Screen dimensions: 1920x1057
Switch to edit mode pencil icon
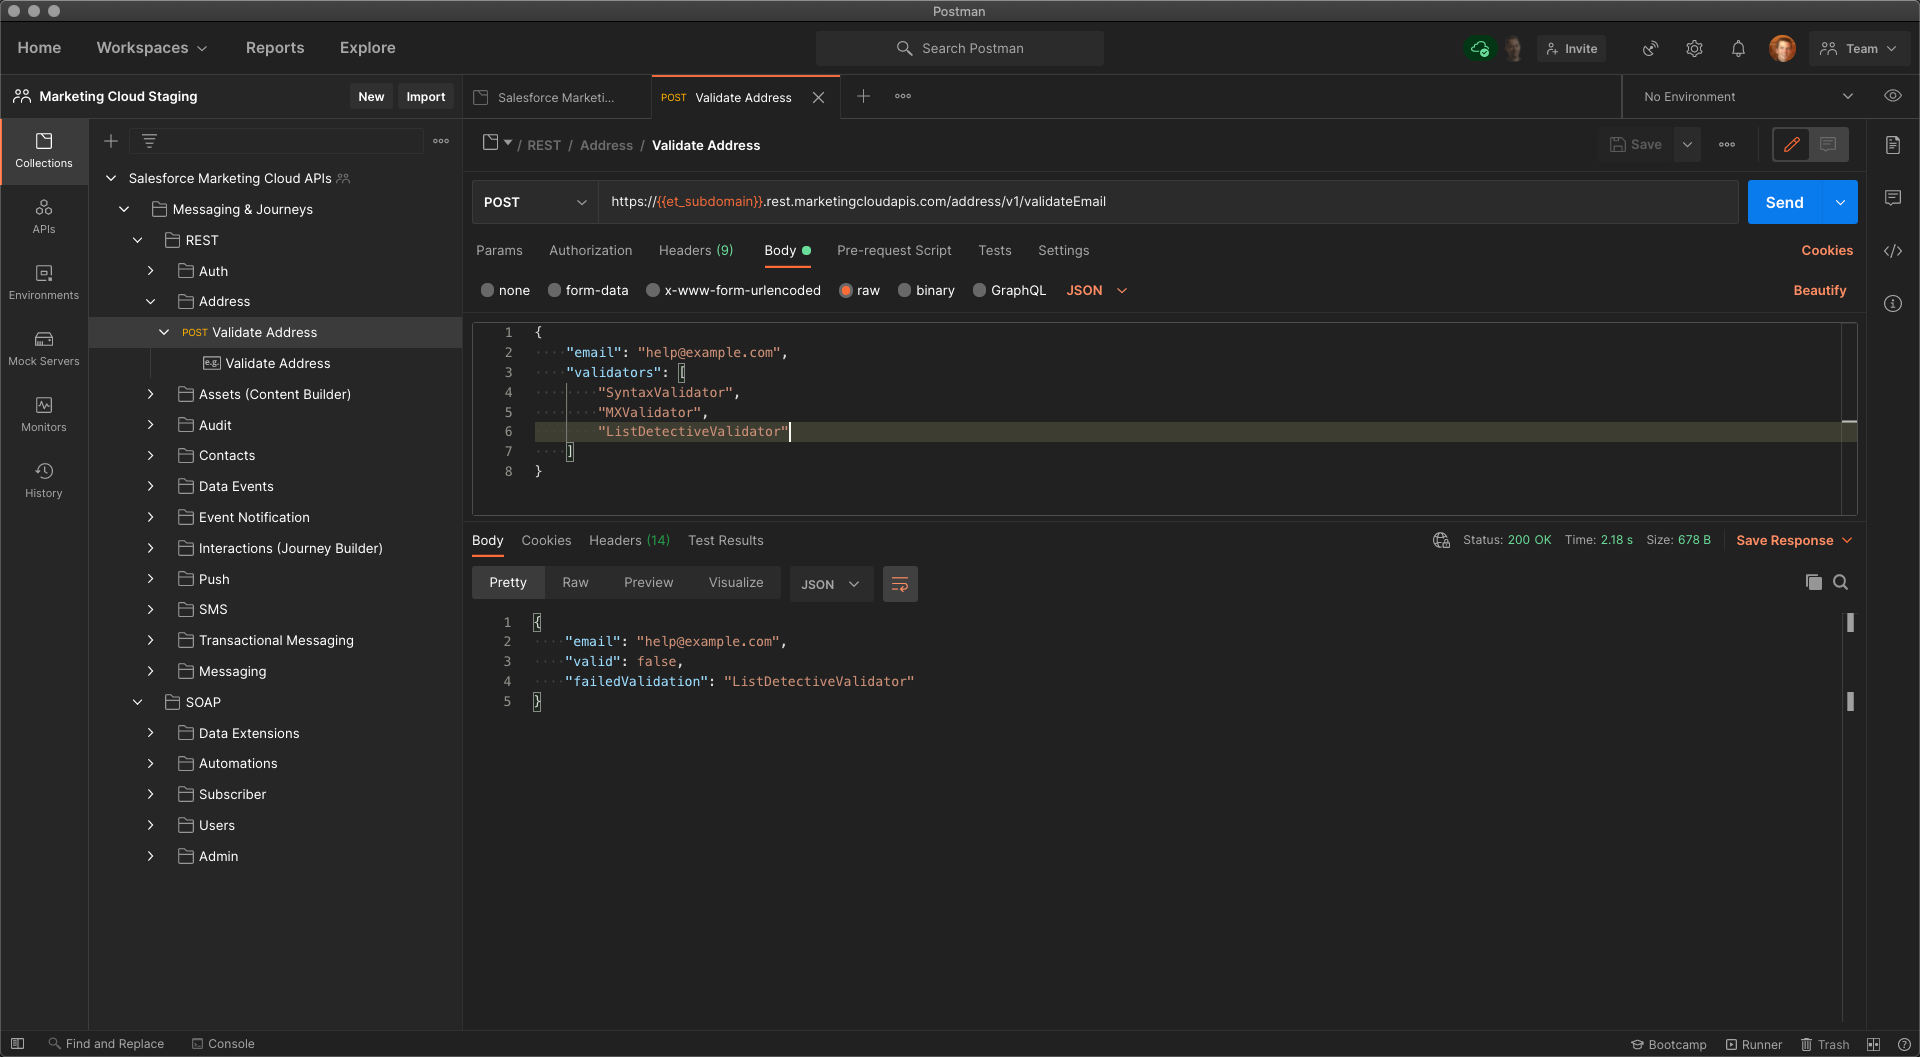1792,145
